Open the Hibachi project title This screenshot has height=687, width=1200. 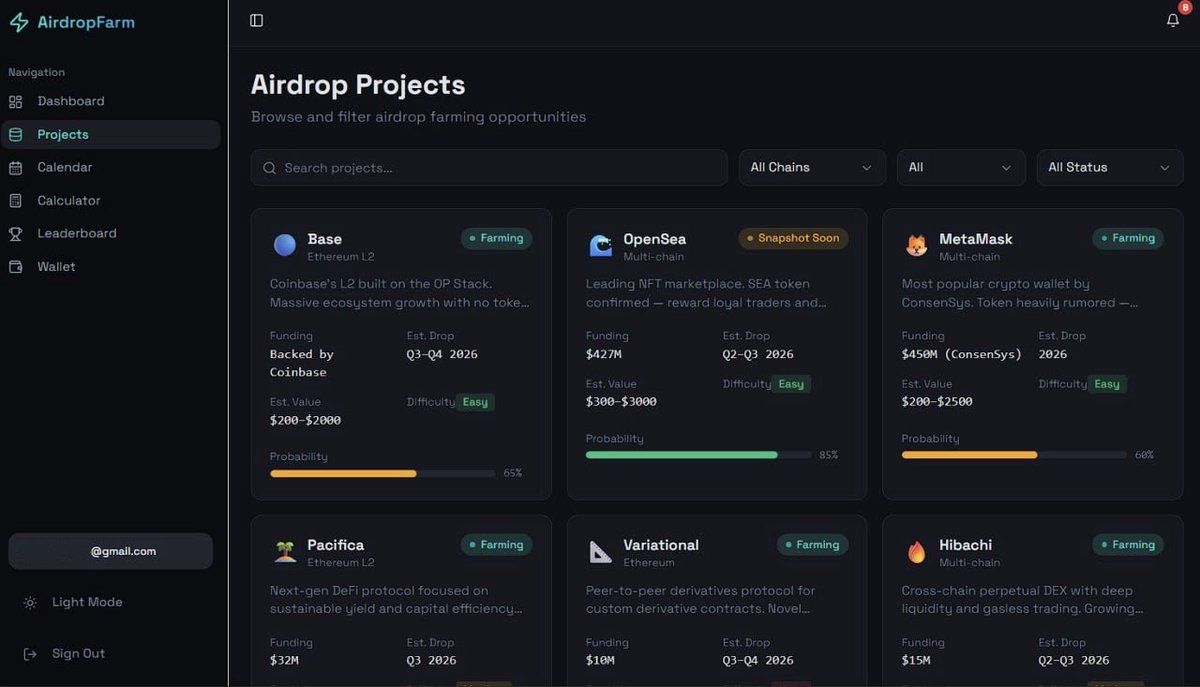(966, 545)
